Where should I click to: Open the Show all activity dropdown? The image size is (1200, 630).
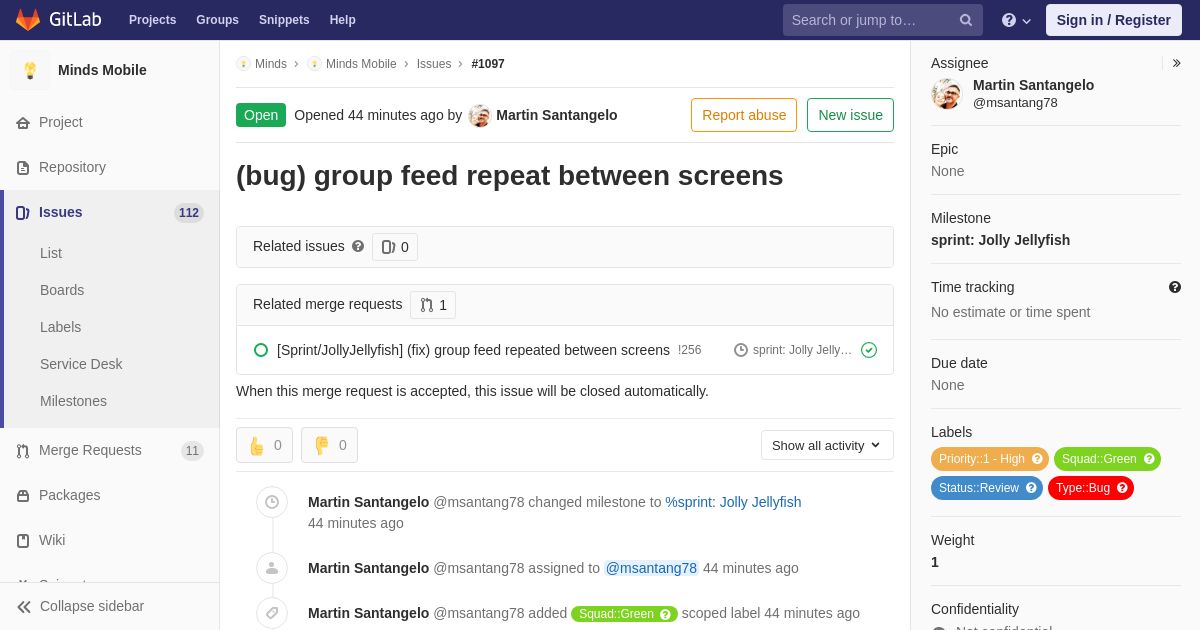[x=827, y=445]
